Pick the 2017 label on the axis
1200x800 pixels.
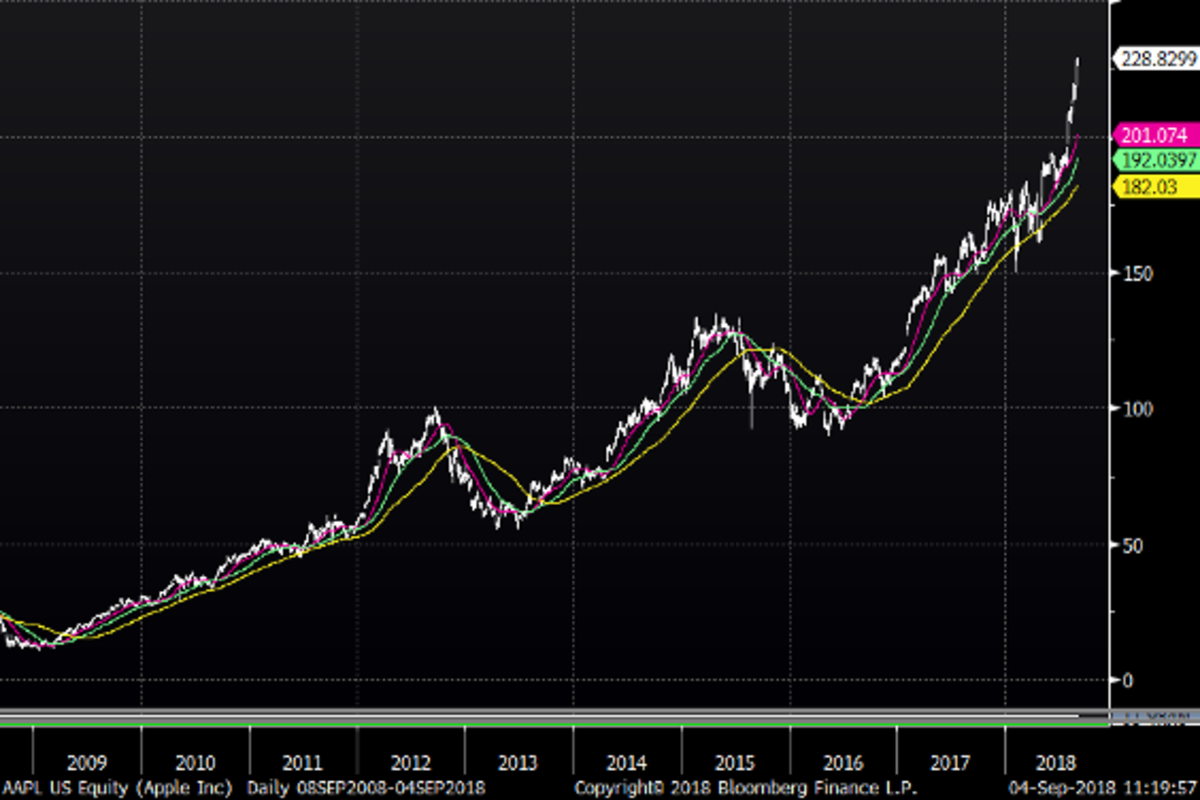click(x=950, y=761)
